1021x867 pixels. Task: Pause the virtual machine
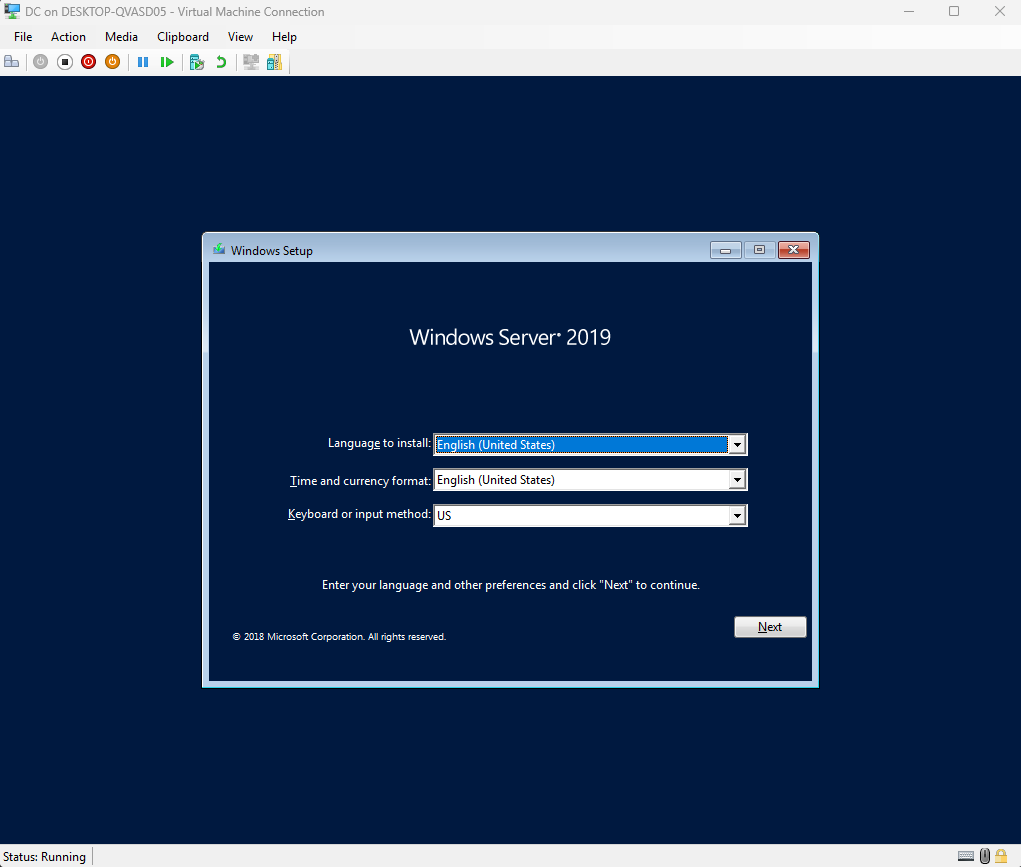pyautogui.click(x=143, y=61)
